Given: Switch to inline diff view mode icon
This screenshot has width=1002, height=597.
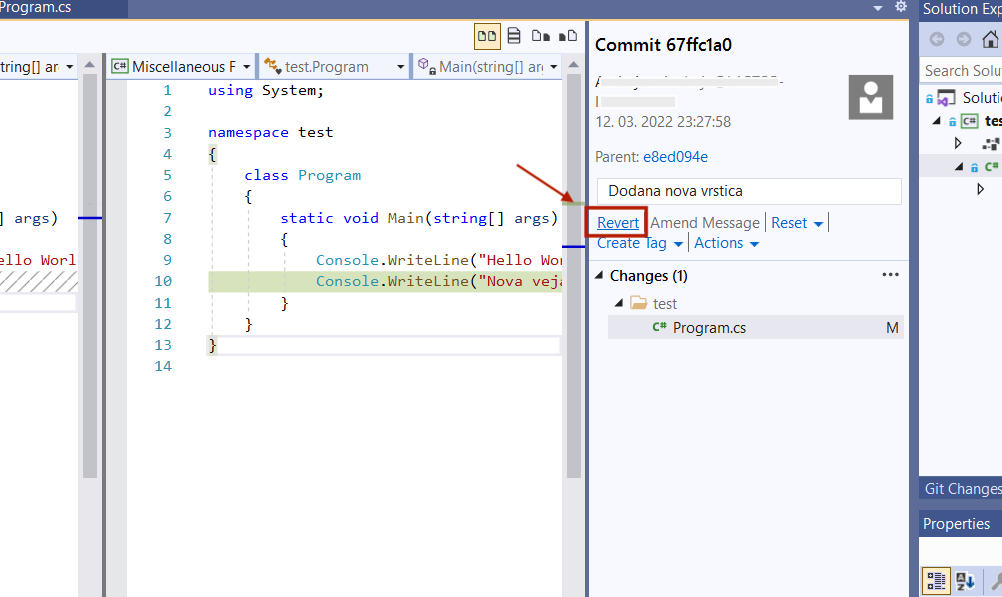Looking at the screenshot, I should click(514, 36).
